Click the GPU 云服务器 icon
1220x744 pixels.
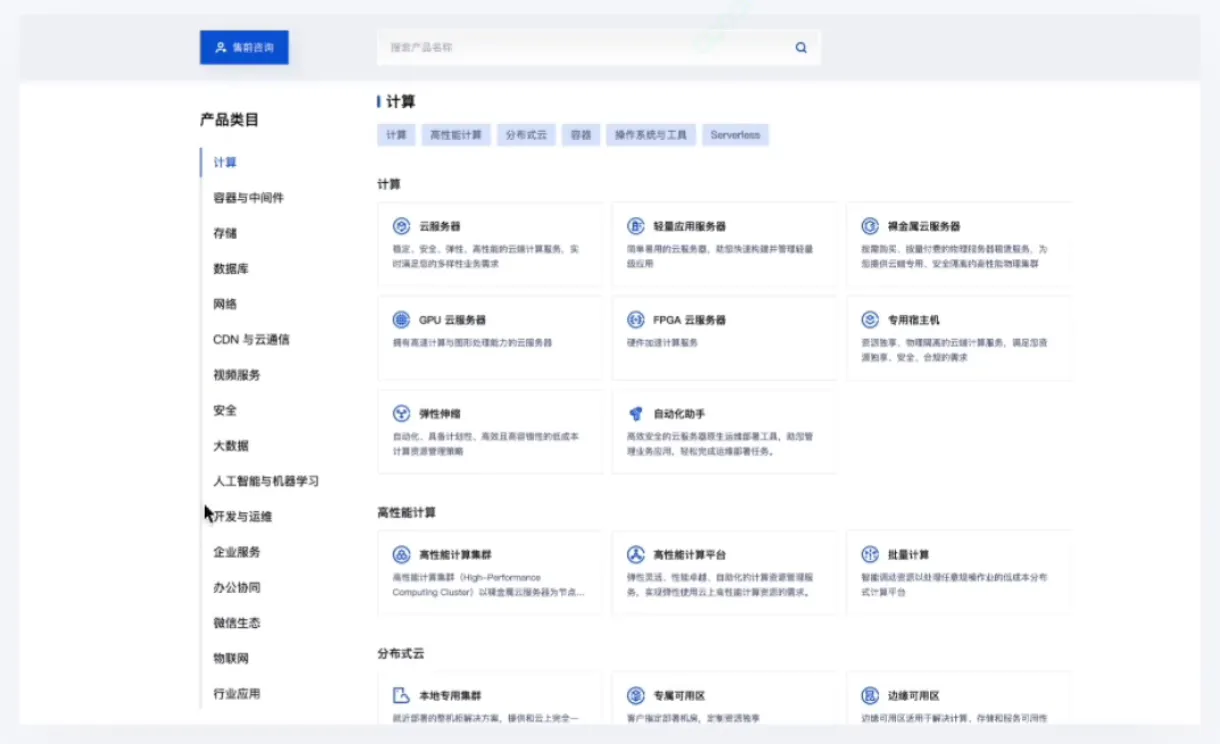pos(401,320)
